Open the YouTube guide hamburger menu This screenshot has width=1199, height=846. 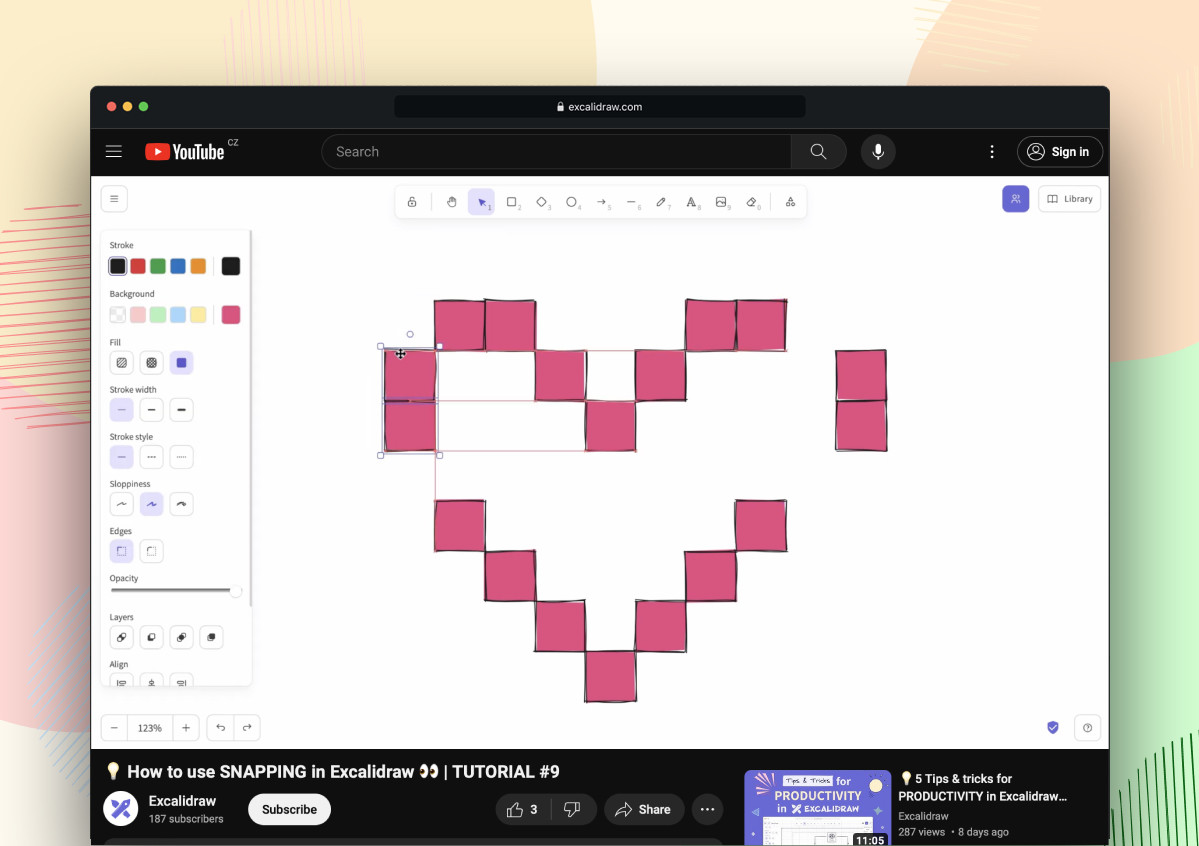click(x=114, y=151)
